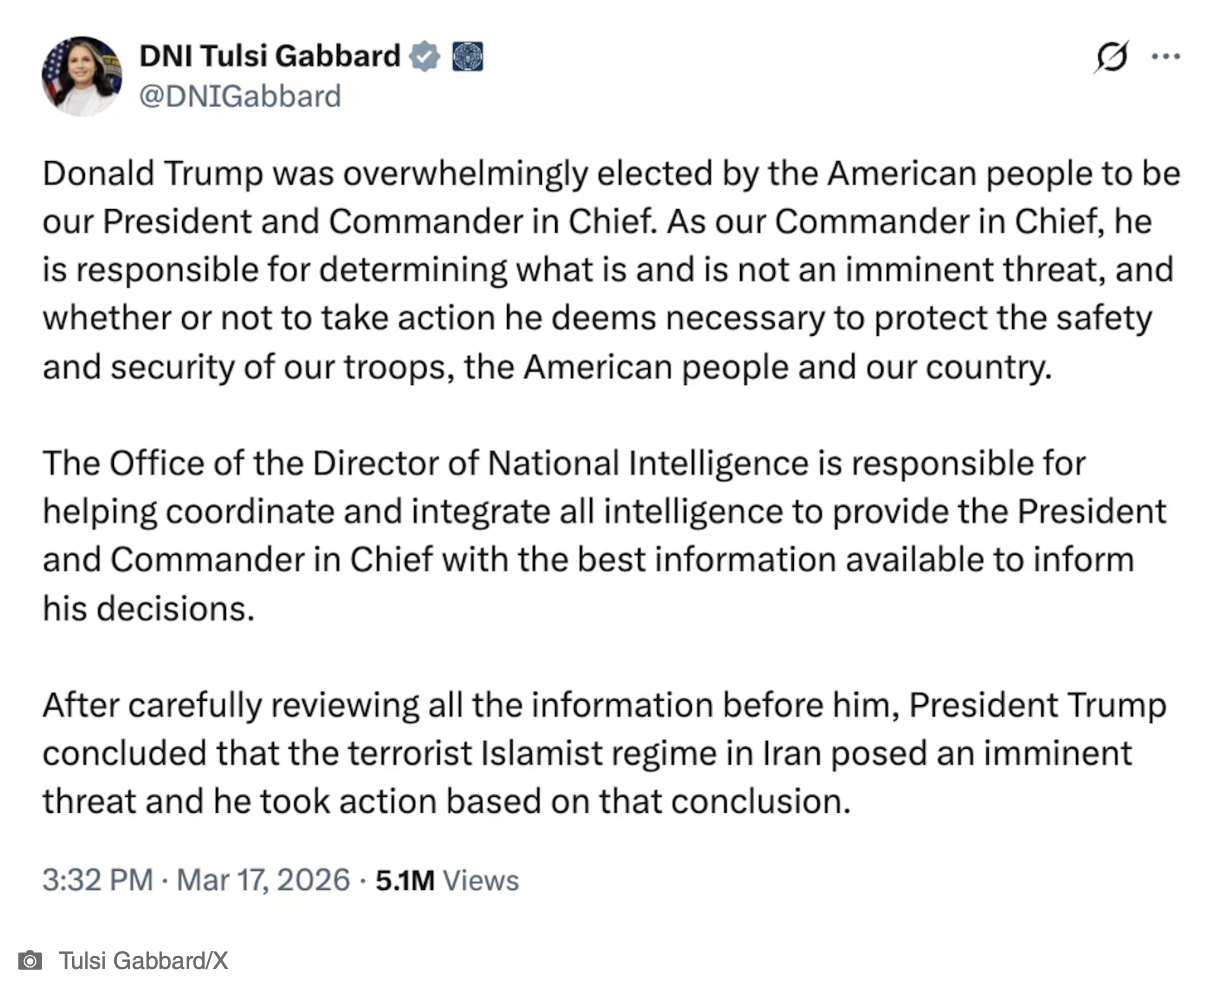Open the three-dot more options menu

coord(1166,57)
